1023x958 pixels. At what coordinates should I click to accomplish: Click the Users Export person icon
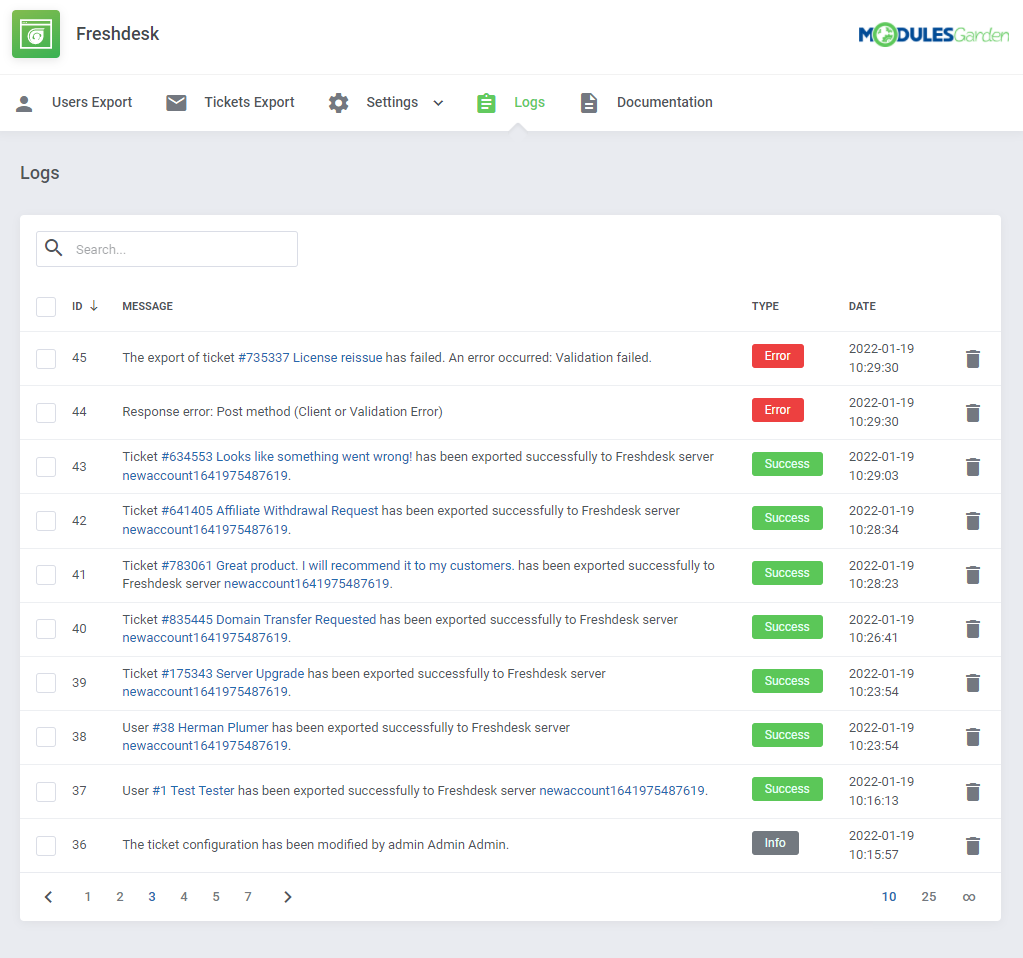[x=24, y=103]
